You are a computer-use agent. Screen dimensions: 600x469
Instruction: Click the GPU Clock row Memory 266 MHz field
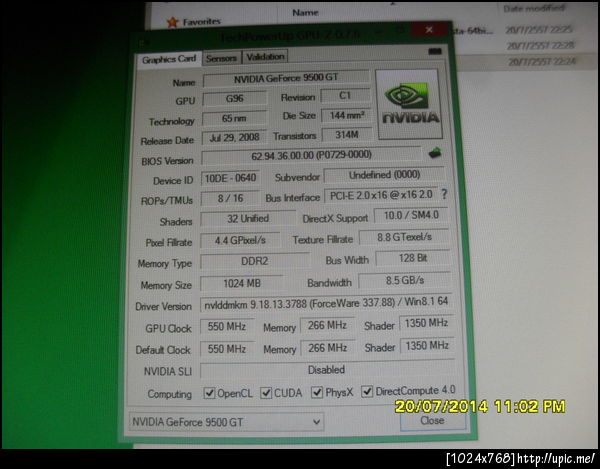tap(327, 325)
